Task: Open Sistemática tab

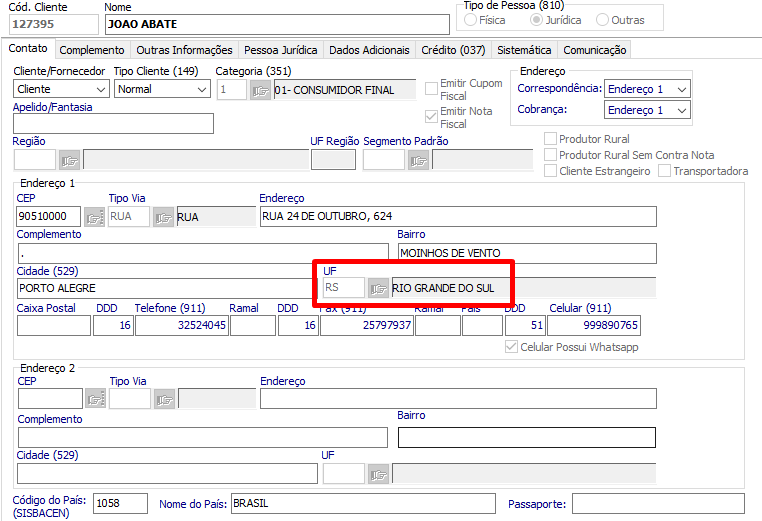Action: click(524, 50)
